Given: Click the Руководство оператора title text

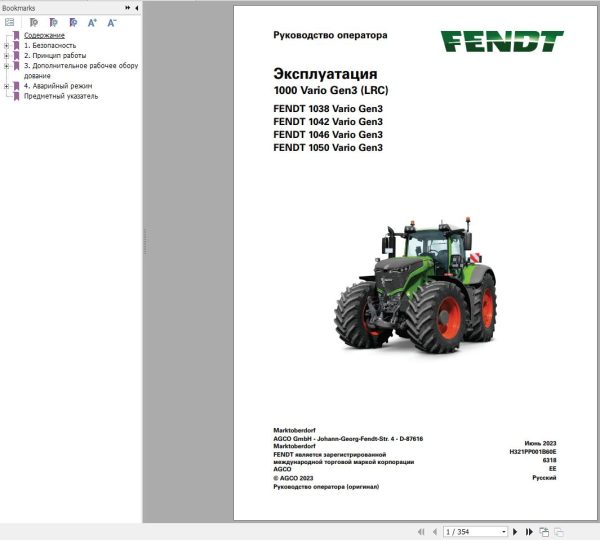Looking at the screenshot, I should click(x=330, y=35).
